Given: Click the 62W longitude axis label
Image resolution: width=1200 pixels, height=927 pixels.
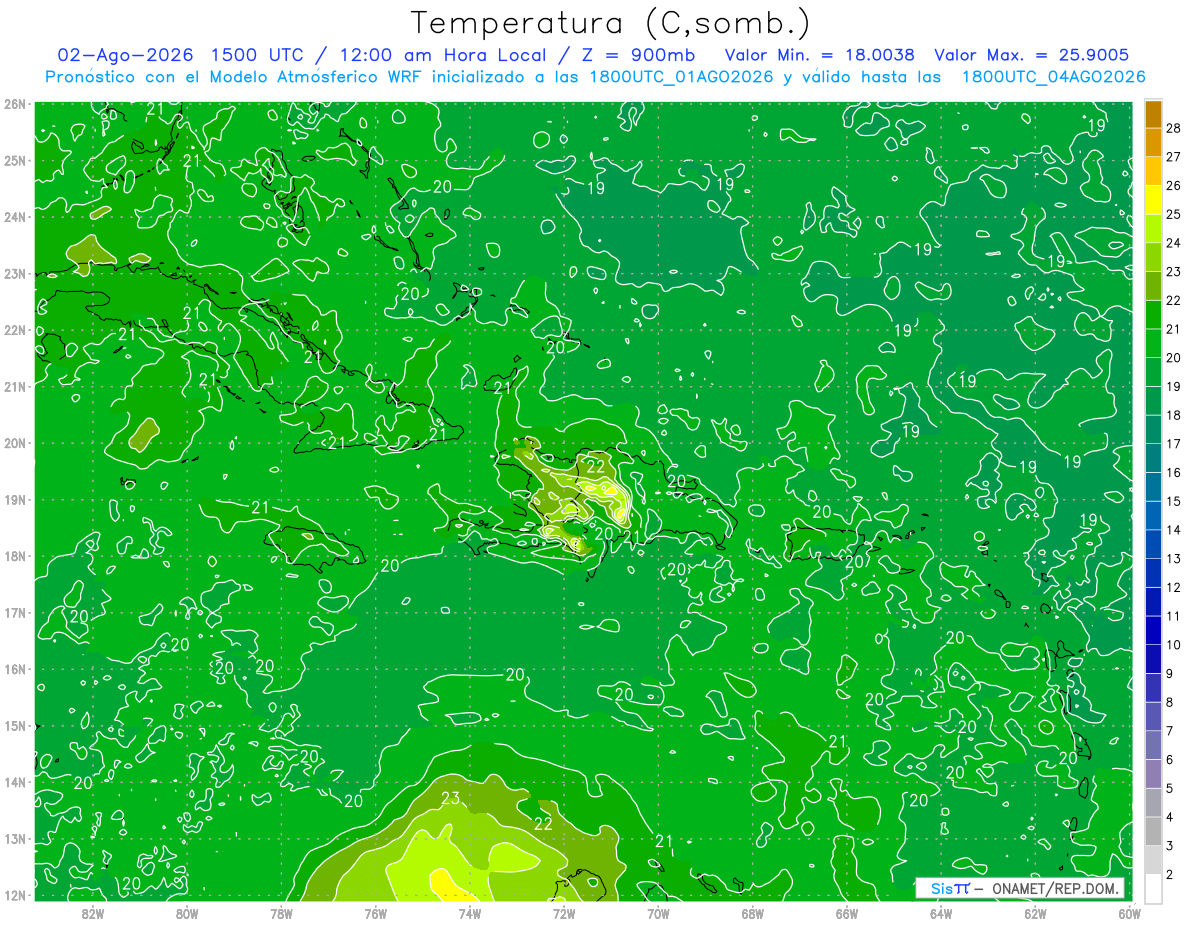Looking at the screenshot, I should pyautogui.click(x=1035, y=912).
